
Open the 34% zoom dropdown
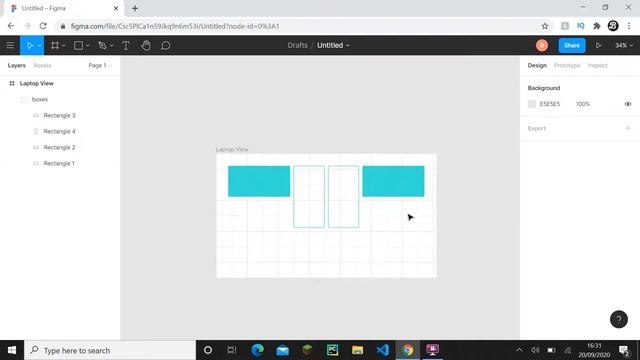coord(624,45)
